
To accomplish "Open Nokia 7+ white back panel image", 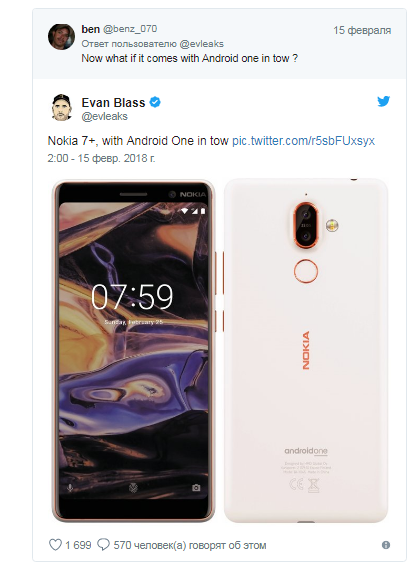I will (306, 350).
